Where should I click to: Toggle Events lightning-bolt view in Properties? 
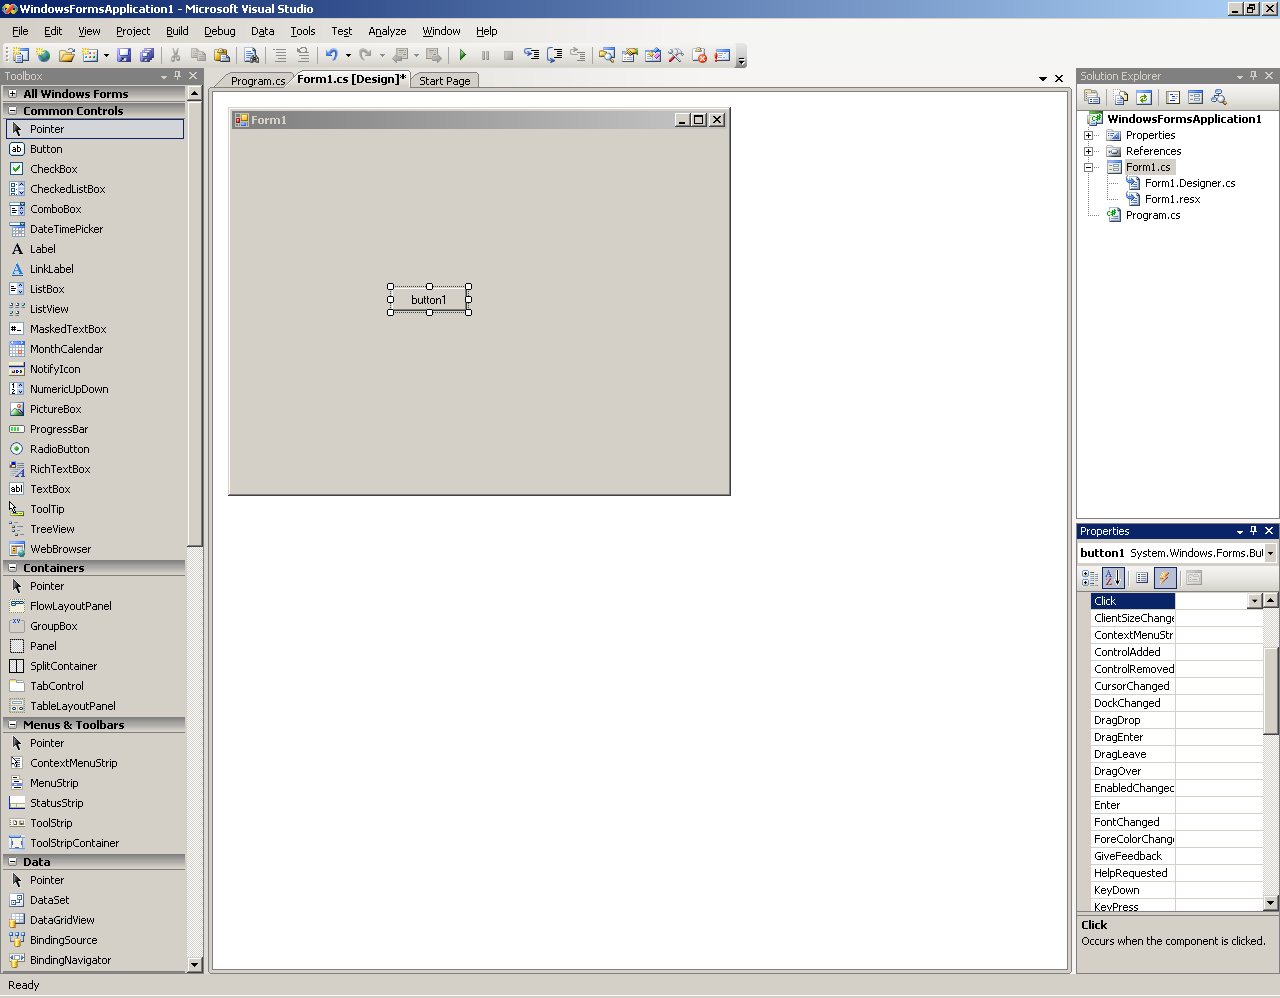[x=1165, y=578]
